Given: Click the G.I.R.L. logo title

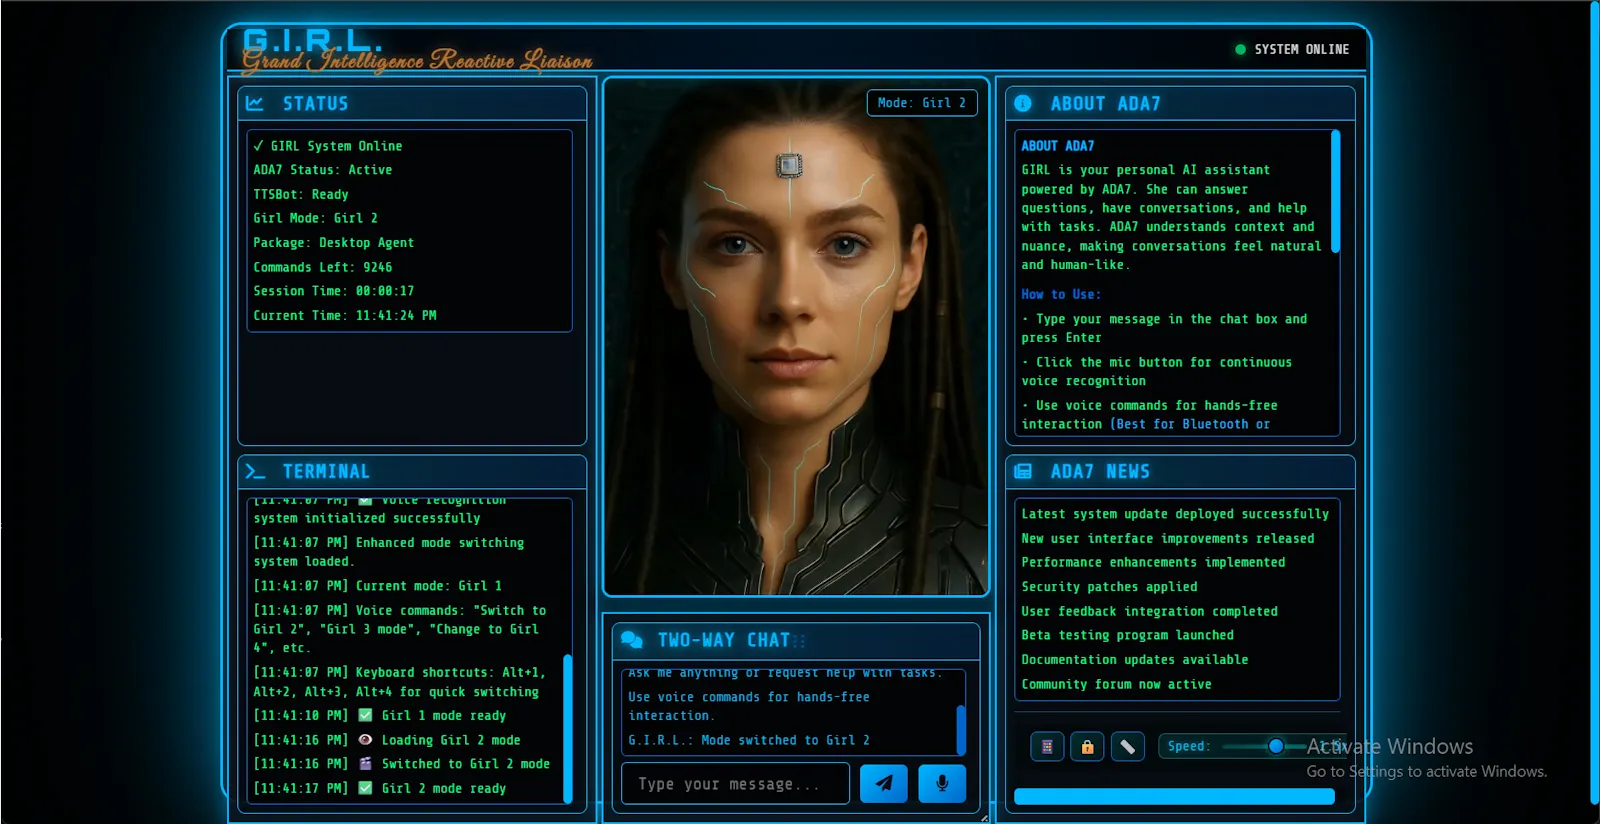Looking at the screenshot, I should [x=312, y=41].
